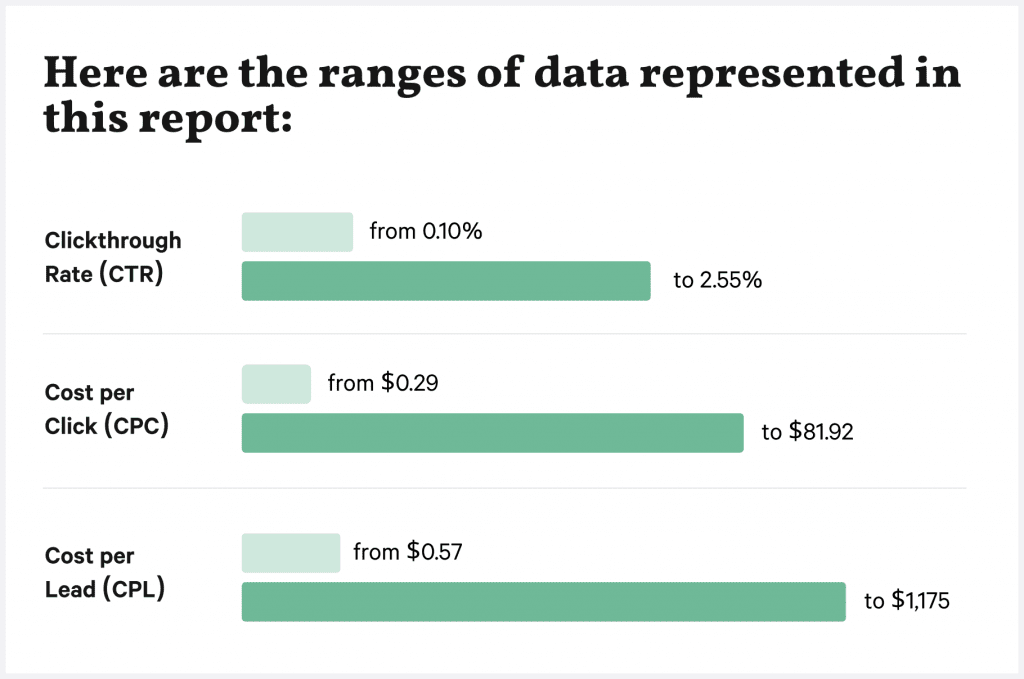Click the divider line below the CTR section

click(x=504, y=334)
